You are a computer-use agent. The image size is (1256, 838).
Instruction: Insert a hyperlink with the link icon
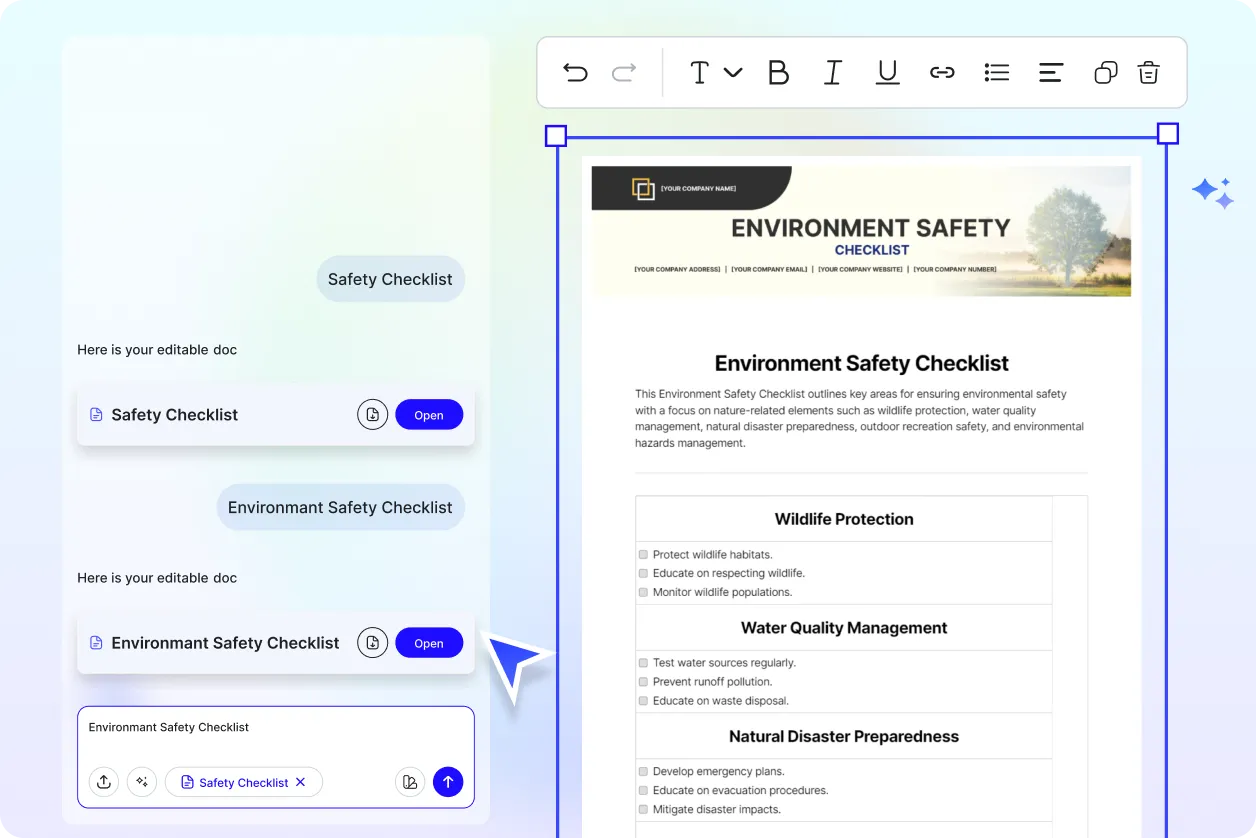[x=942, y=72]
